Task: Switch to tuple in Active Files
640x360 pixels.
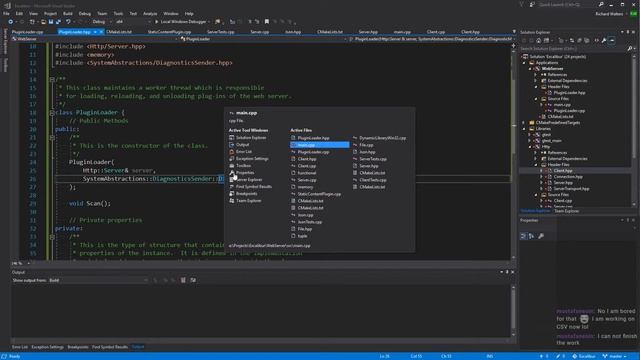Action: pos(299,236)
